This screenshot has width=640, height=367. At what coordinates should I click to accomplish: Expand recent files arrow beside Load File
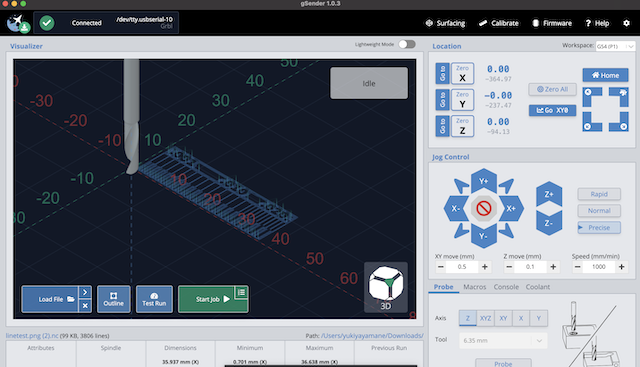(x=85, y=292)
